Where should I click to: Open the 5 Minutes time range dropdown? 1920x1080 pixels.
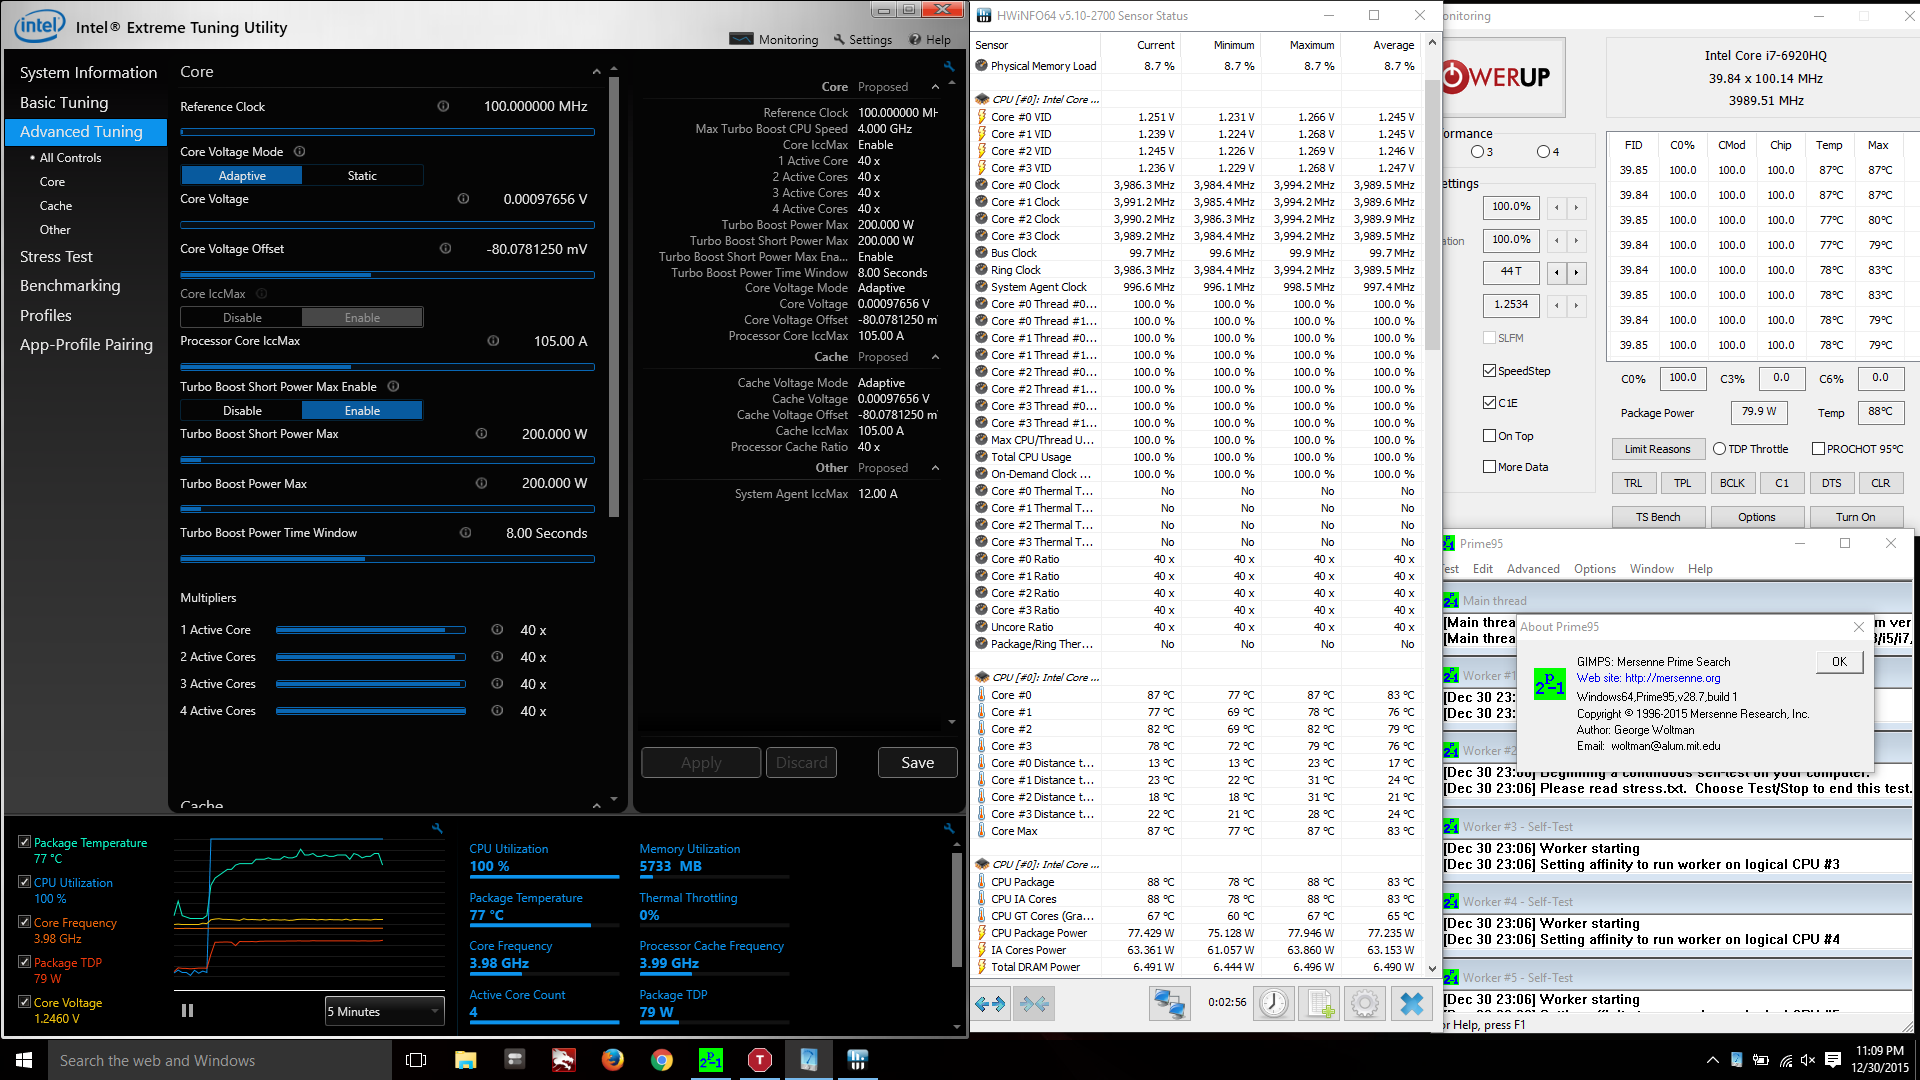pos(384,1011)
